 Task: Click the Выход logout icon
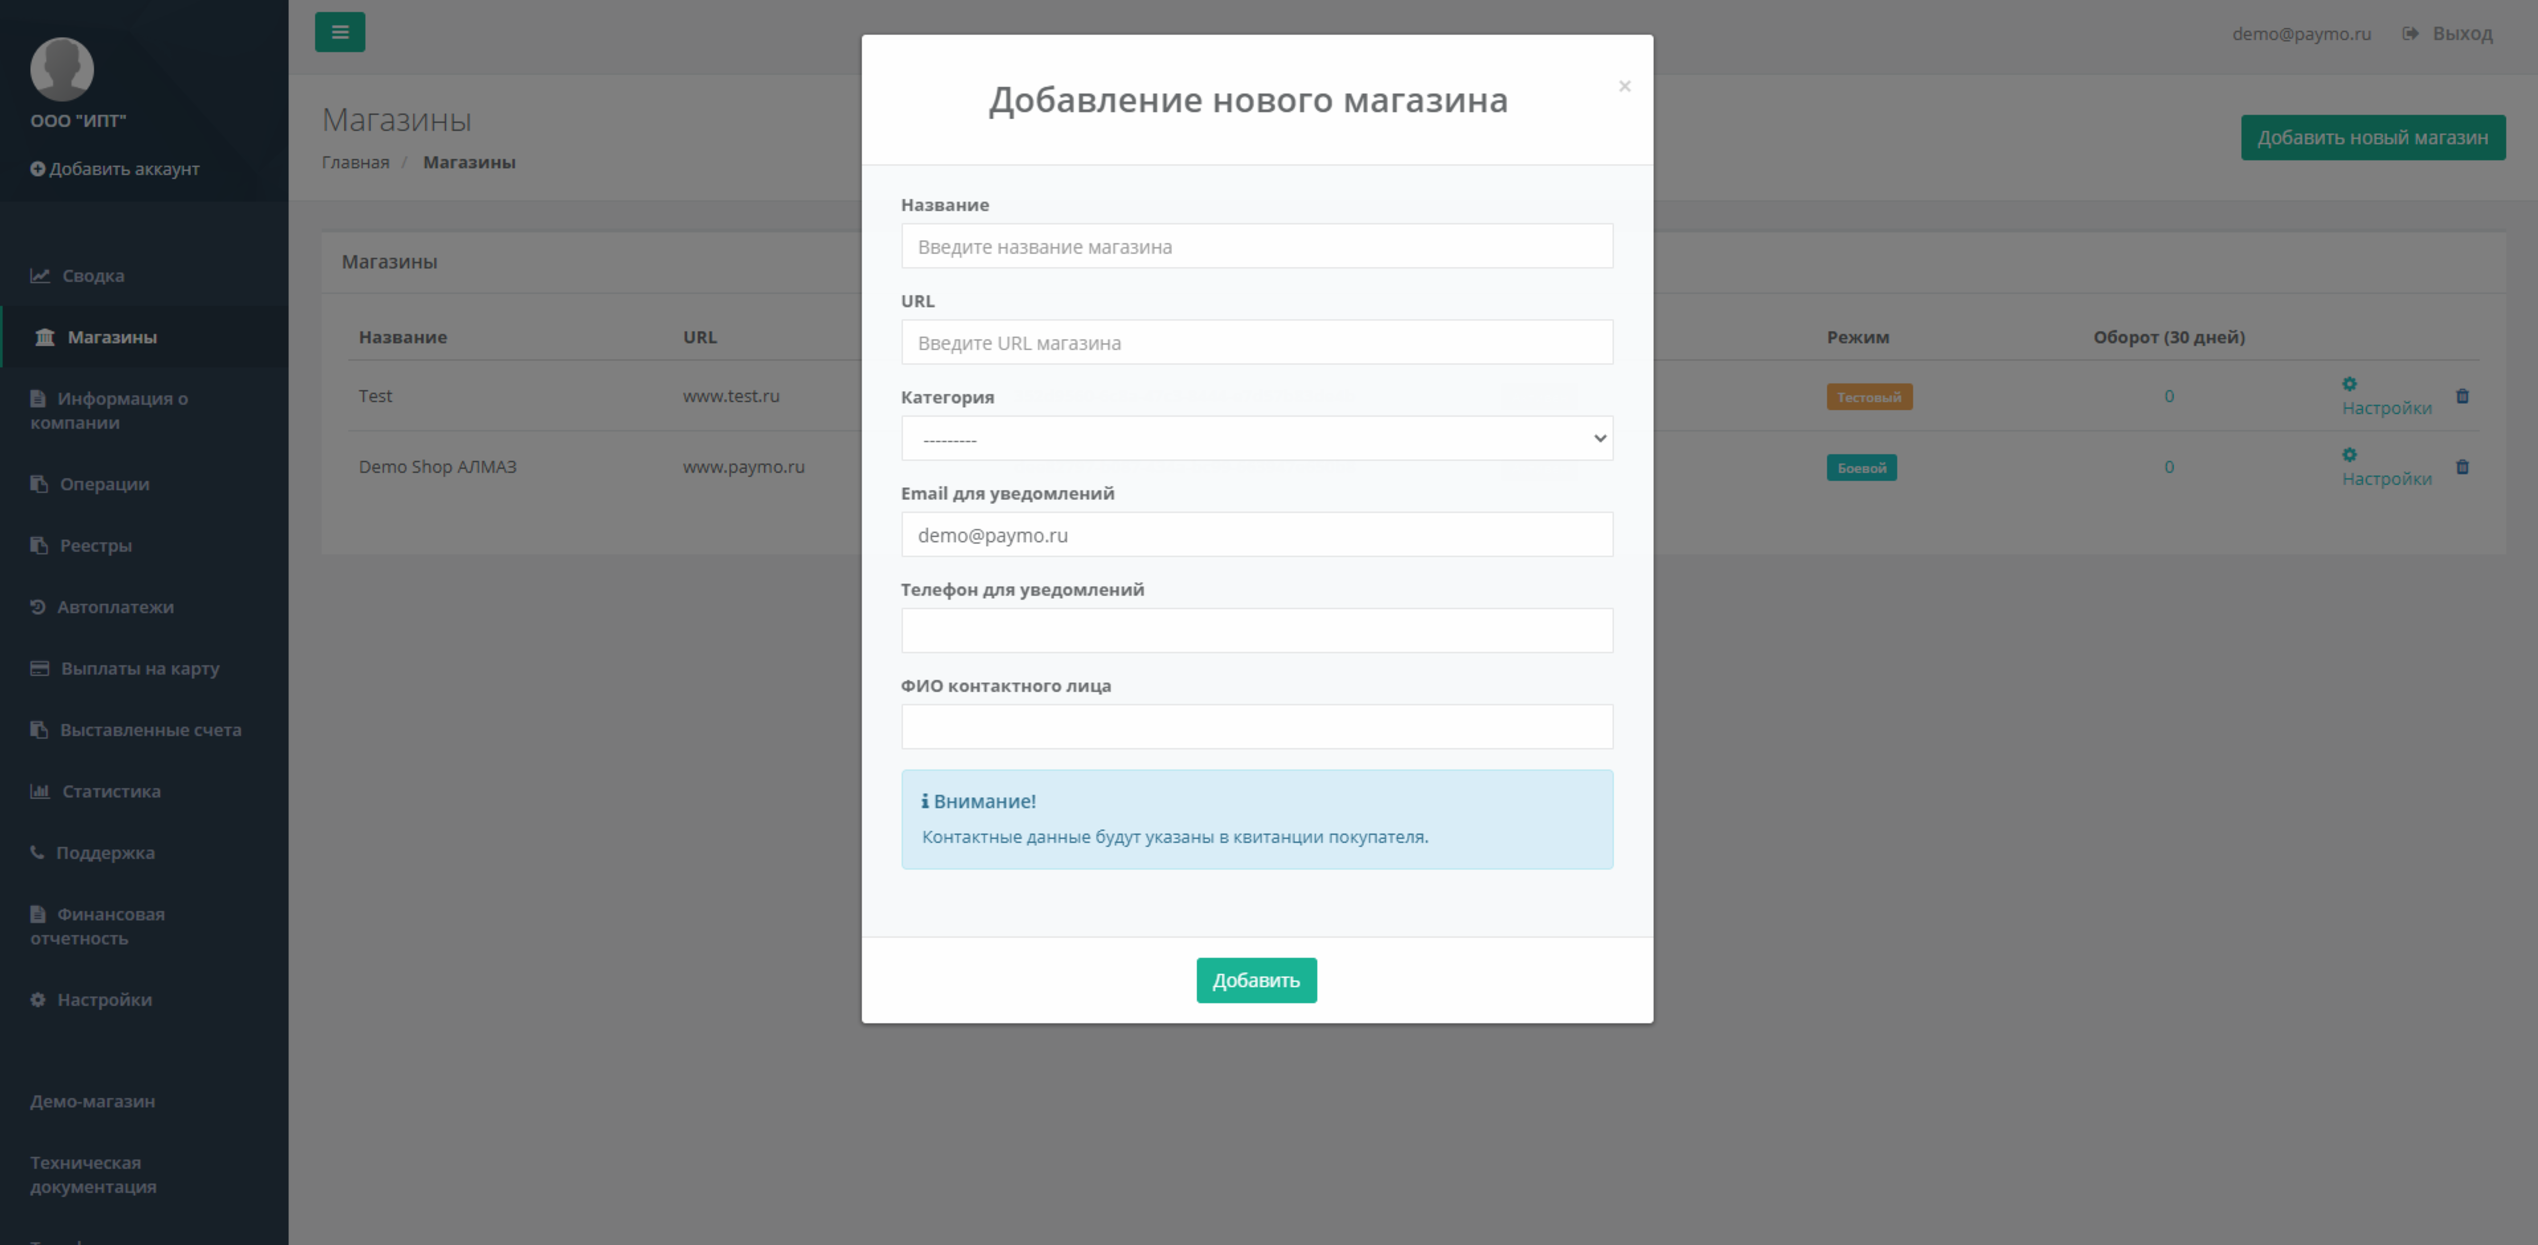click(2410, 34)
